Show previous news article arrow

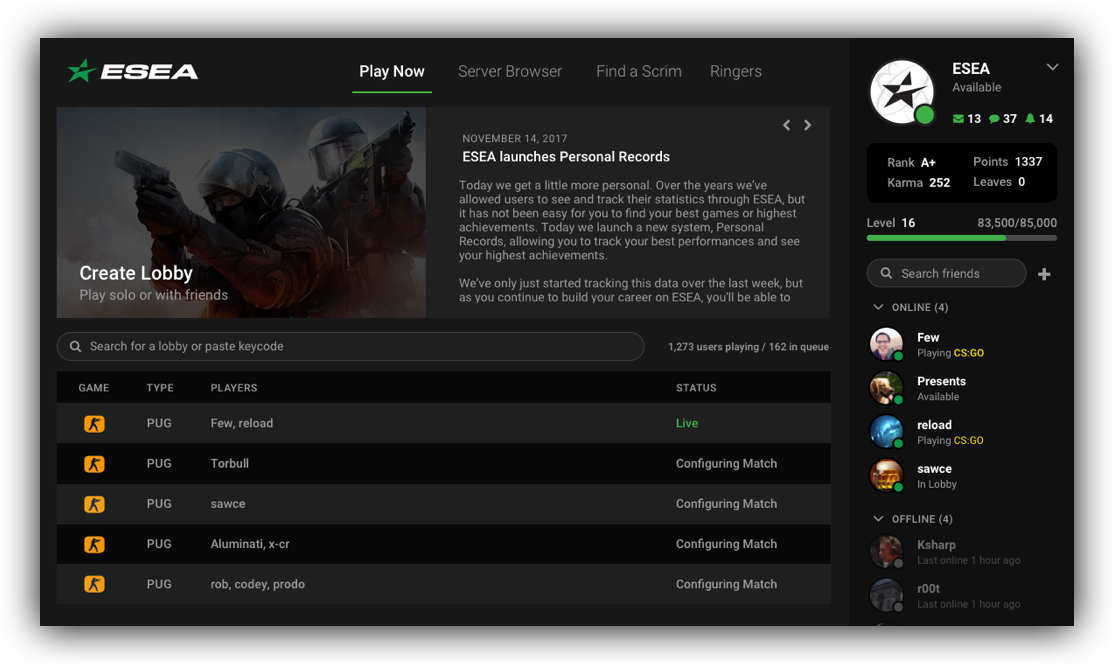pos(786,125)
